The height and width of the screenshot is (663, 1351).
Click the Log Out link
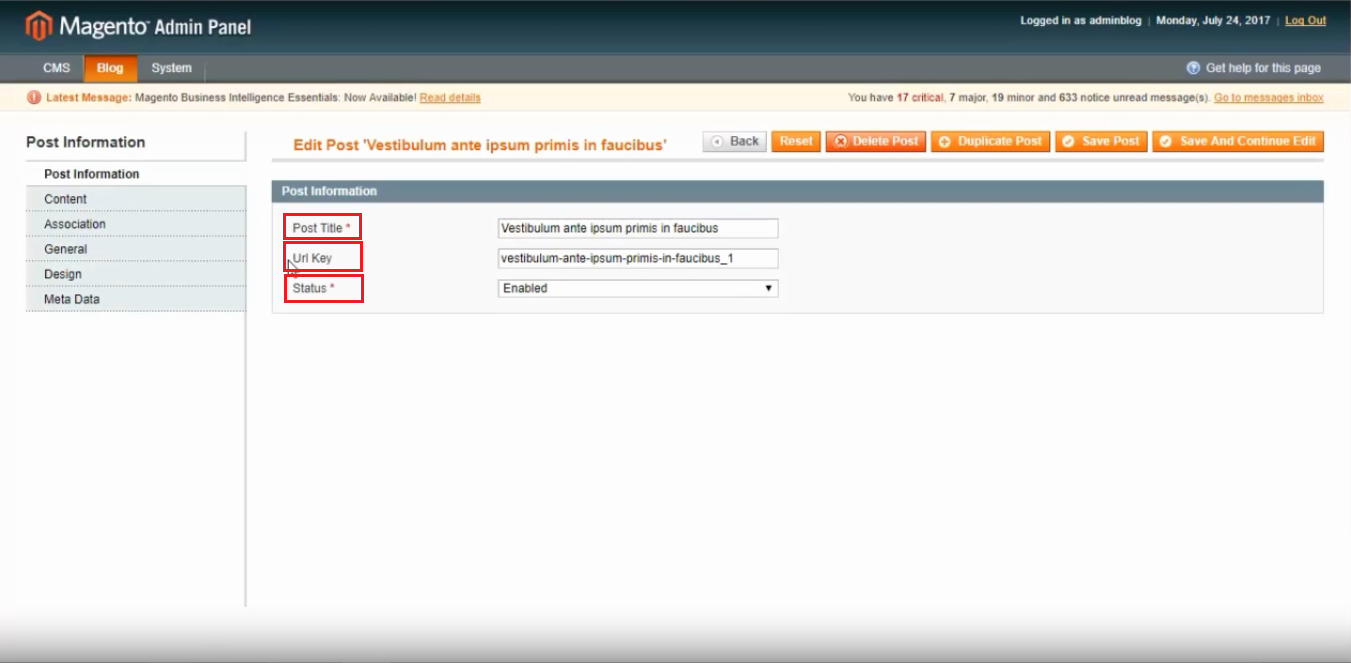tap(1305, 20)
